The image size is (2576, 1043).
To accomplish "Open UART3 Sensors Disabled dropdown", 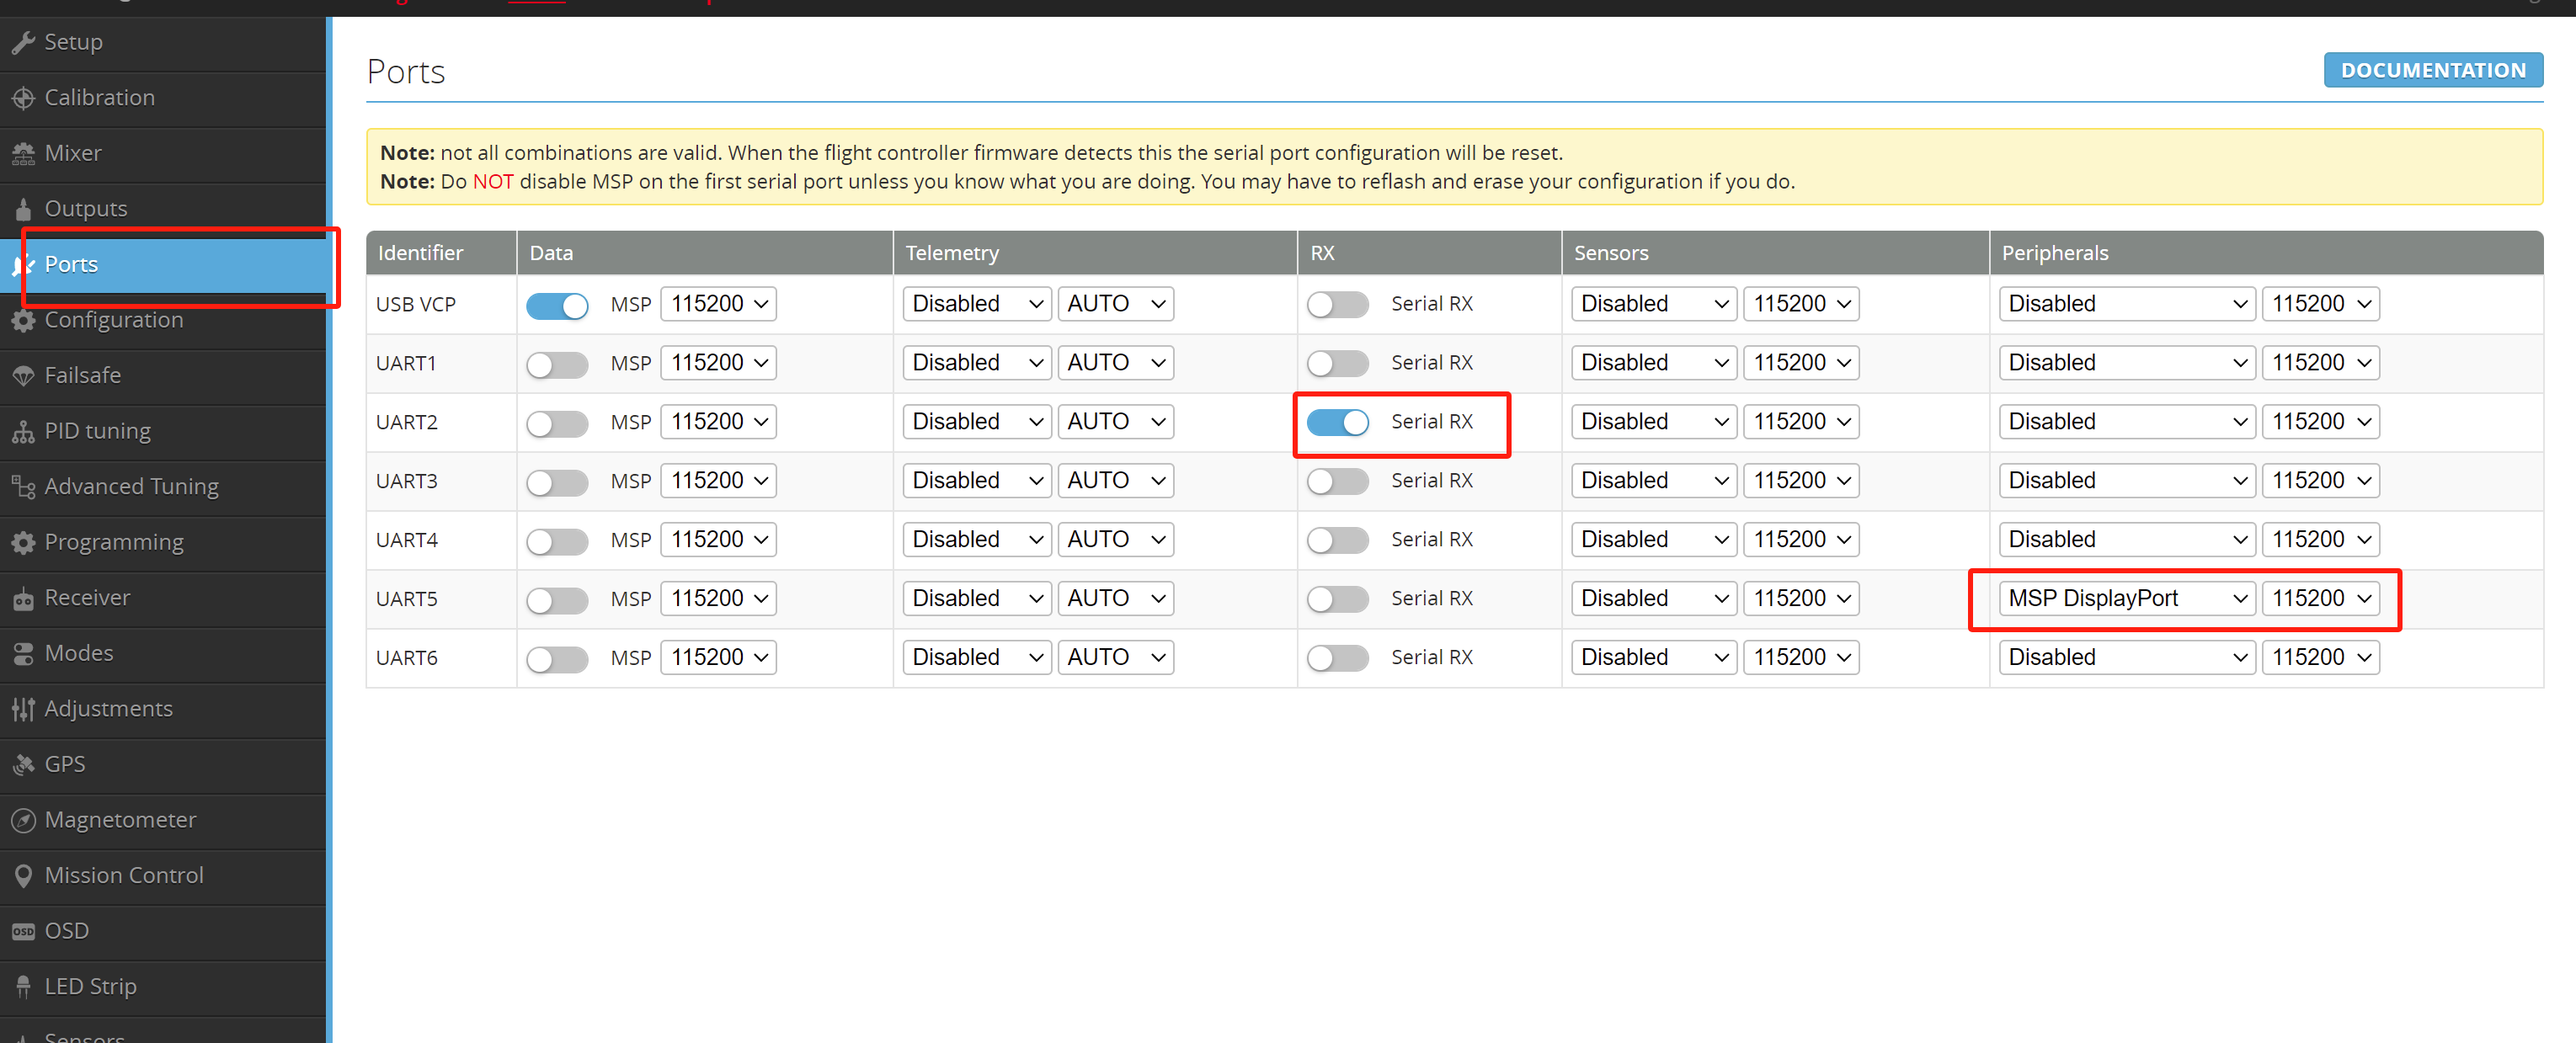I will click(1653, 480).
